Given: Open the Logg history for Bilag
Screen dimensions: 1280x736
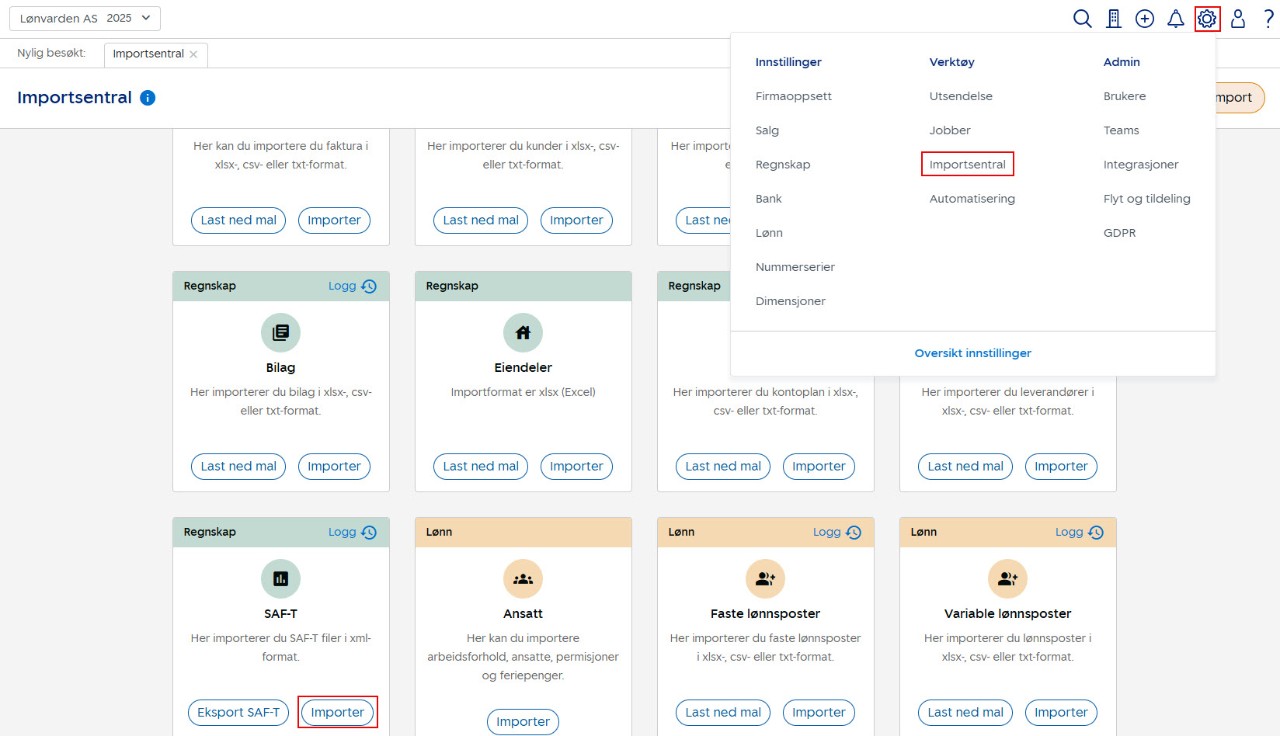Looking at the screenshot, I should click(x=352, y=286).
